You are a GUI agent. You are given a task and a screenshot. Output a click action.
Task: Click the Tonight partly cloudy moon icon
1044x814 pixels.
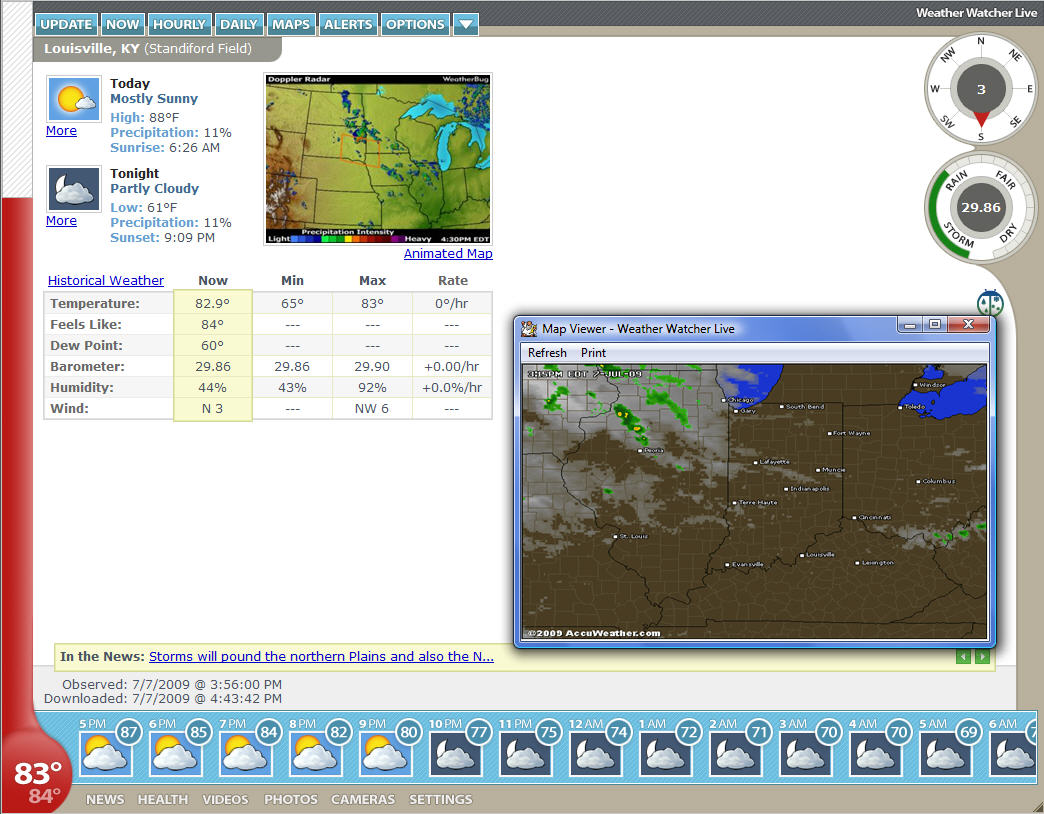click(74, 189)
